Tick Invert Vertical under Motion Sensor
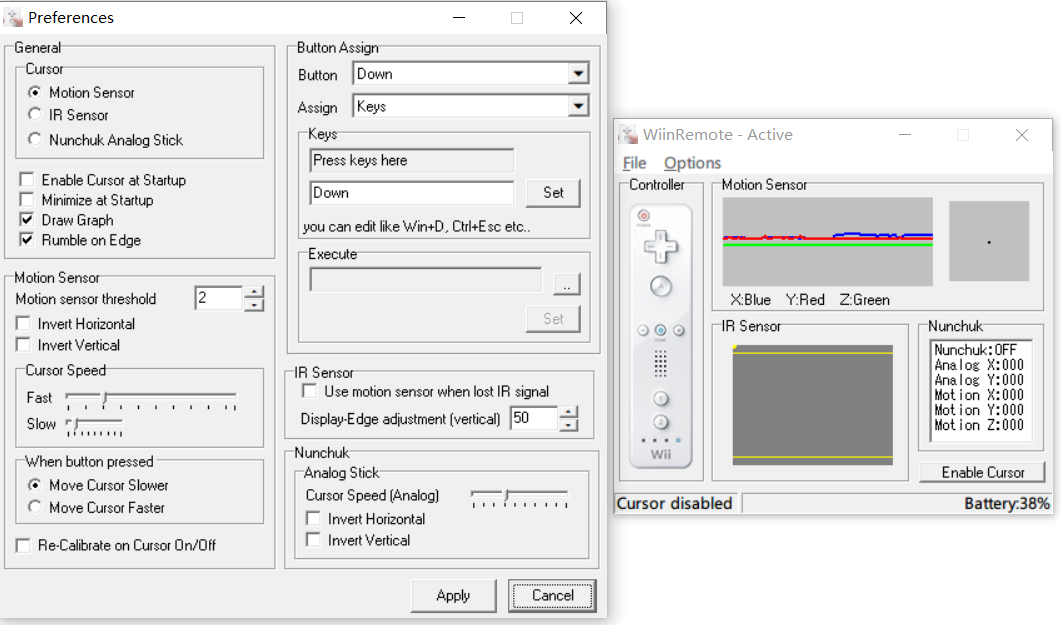 (24, 344)
